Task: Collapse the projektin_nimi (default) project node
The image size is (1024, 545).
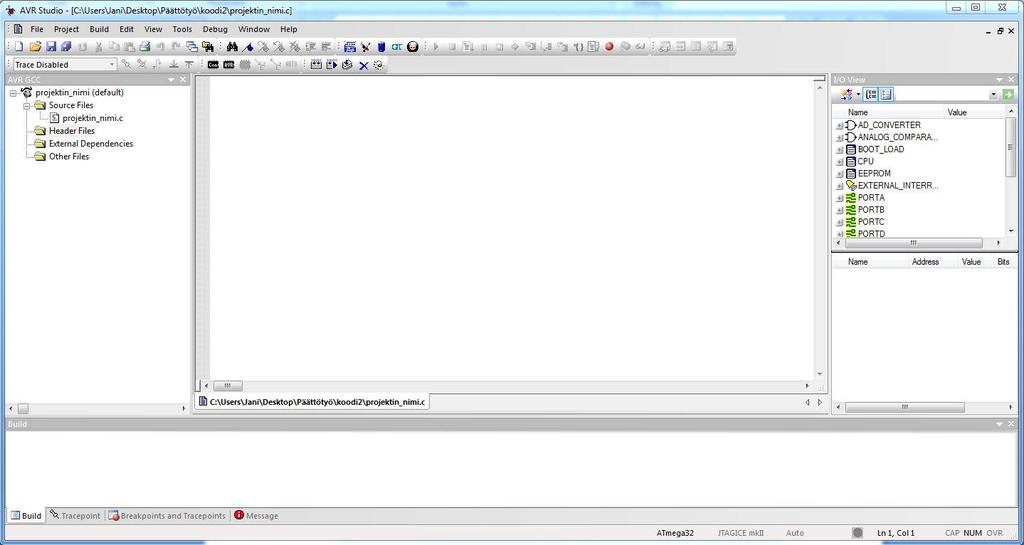Action: [13, 93]
